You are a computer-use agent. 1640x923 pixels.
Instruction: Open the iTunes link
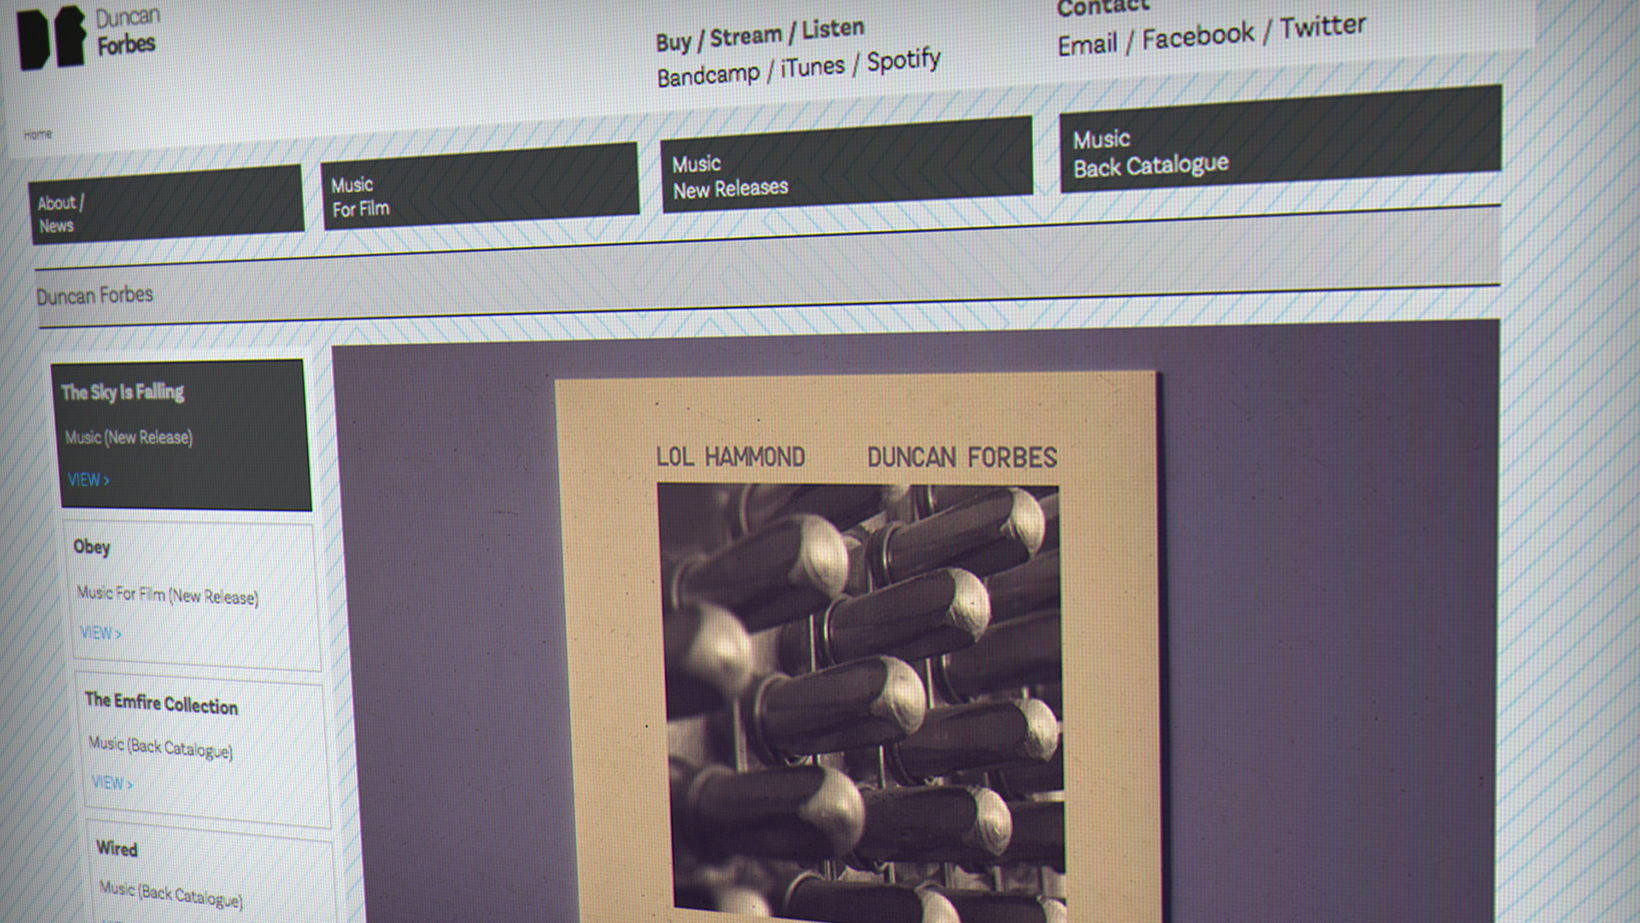click(x=812, y=68)
